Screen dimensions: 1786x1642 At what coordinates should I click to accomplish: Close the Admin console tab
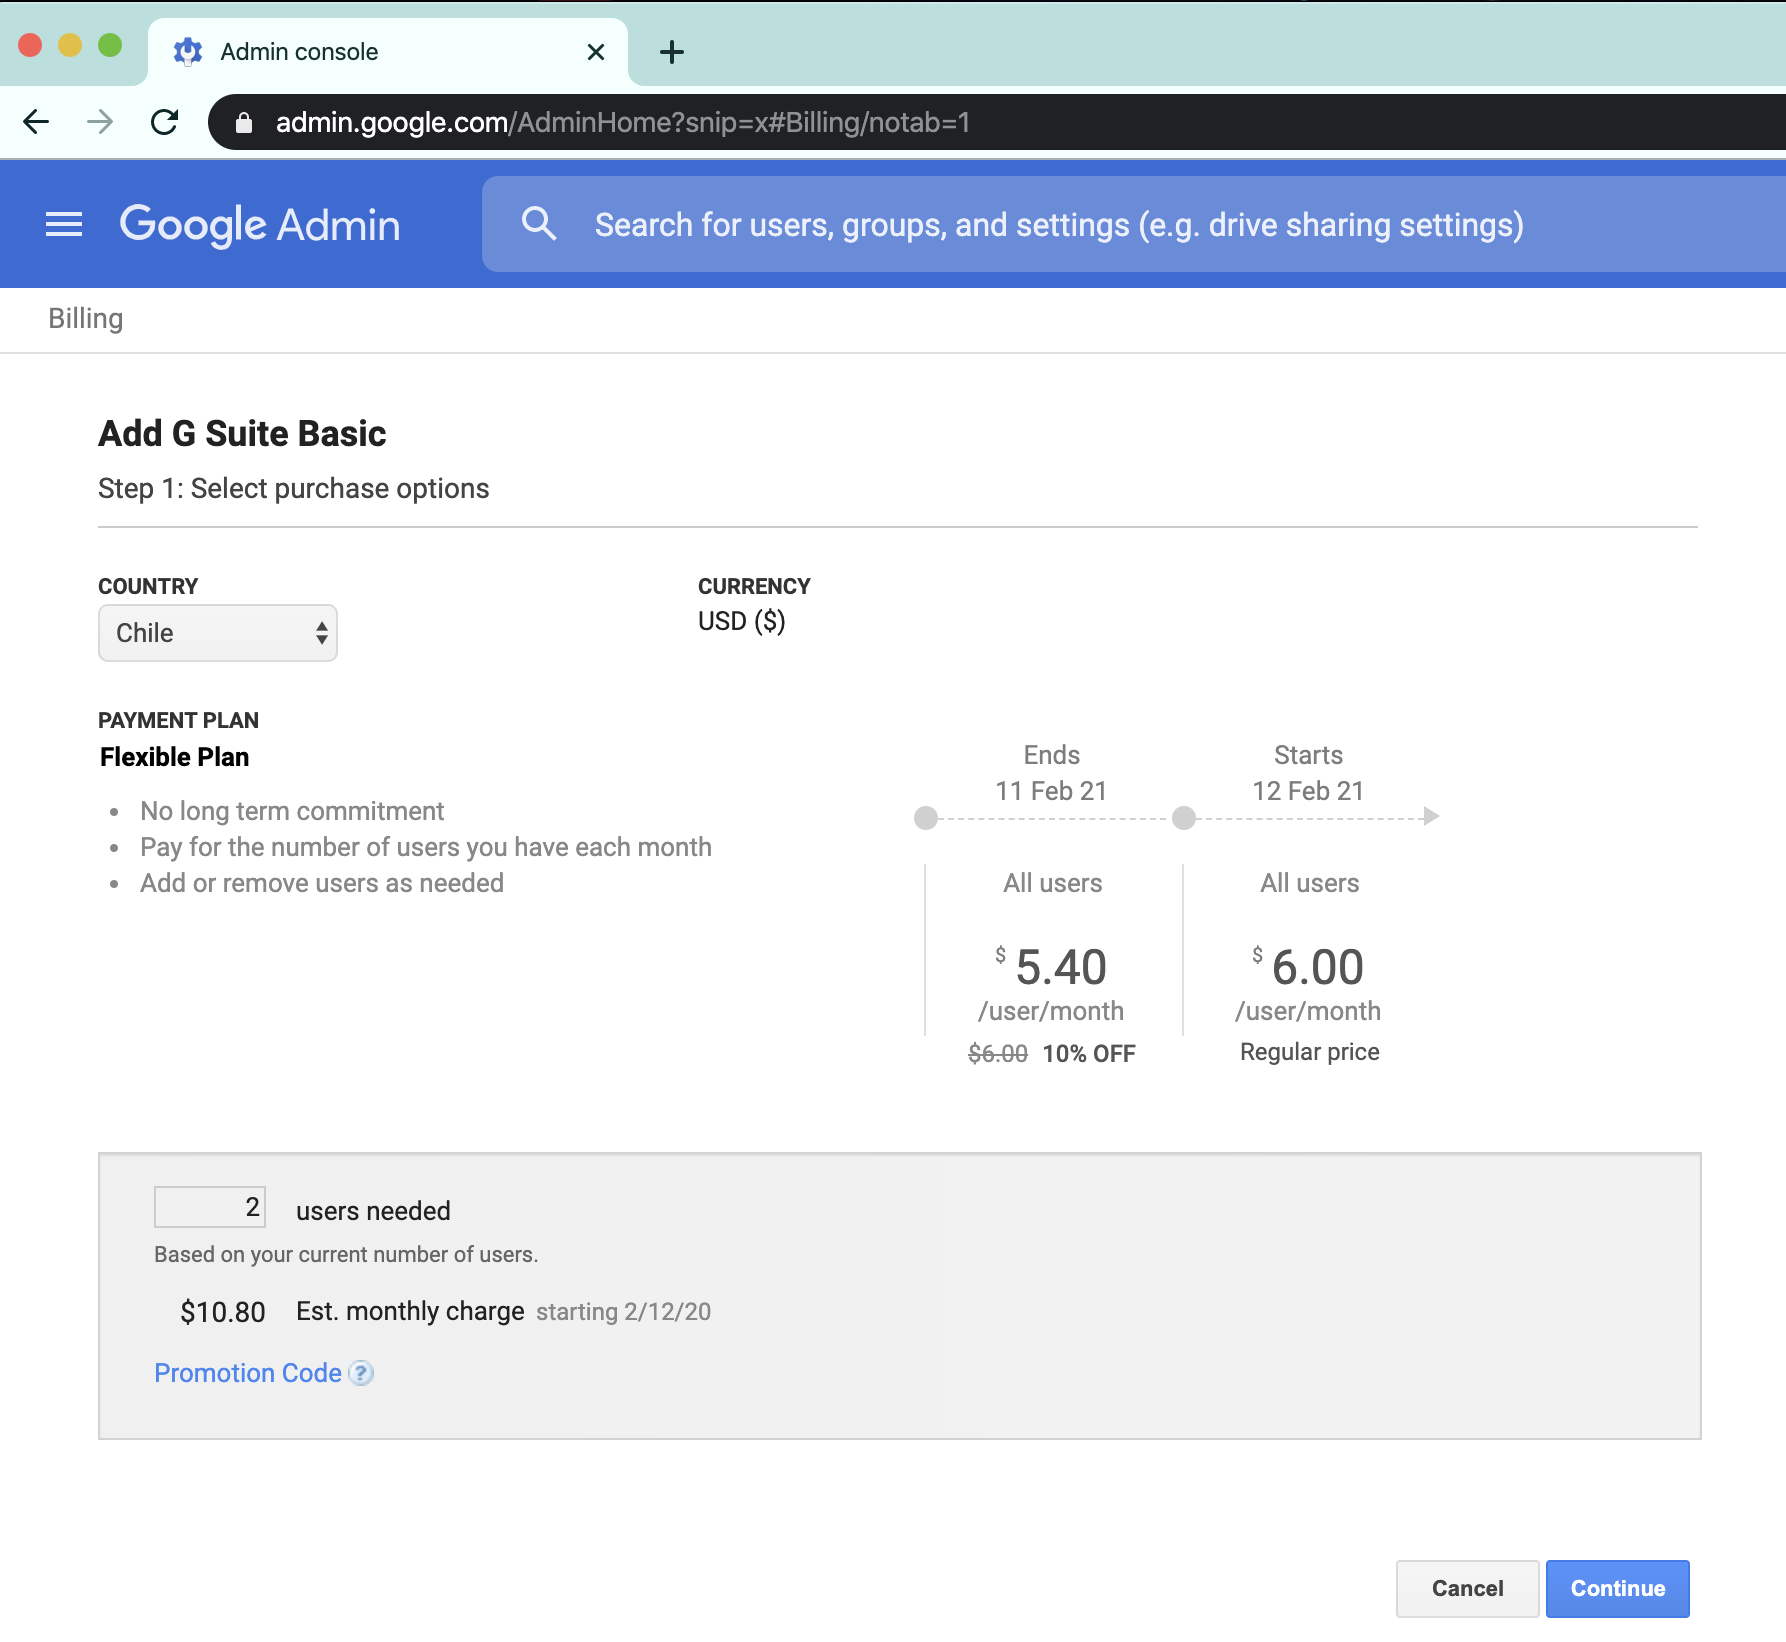click(x=596, y=52)
